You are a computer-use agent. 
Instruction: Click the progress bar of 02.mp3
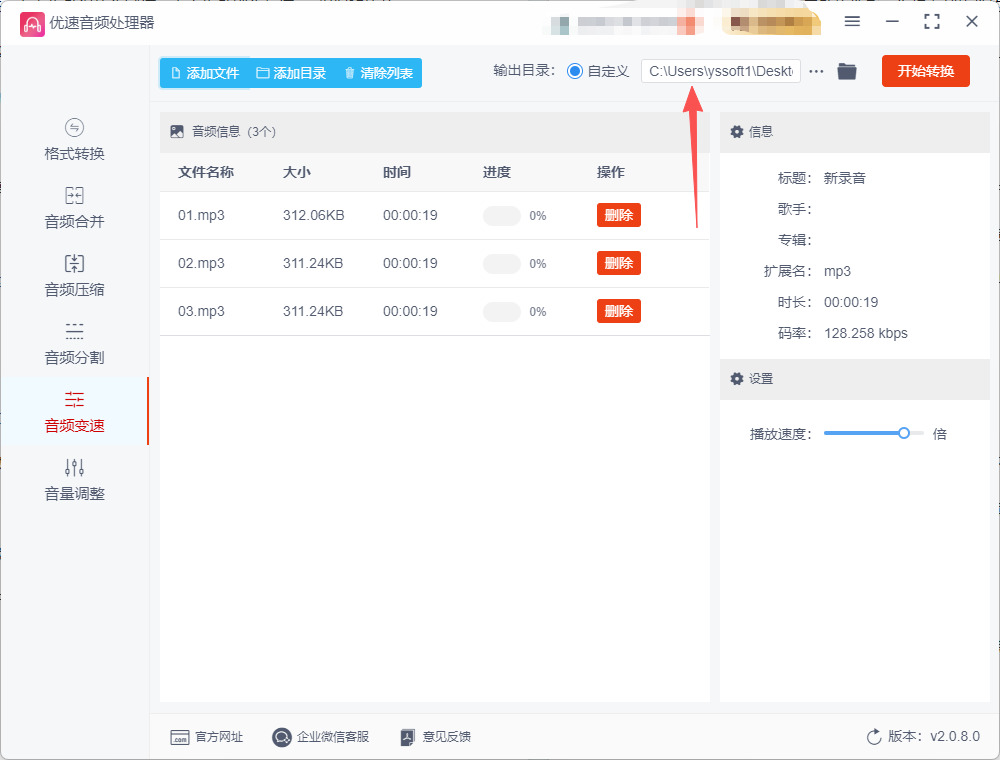pos(502,263)
